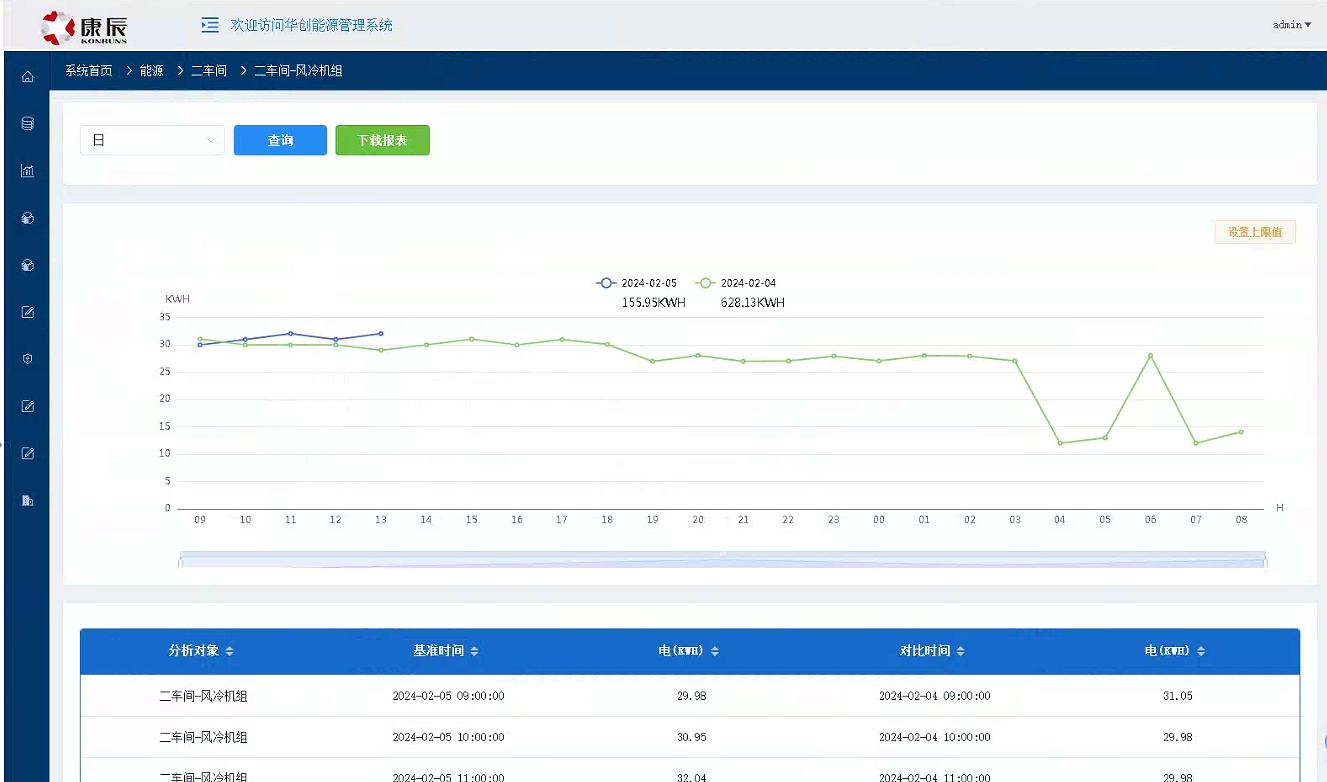Click the blue 查询 button
Screen dimensions: 1327x782
coord(280,141)
